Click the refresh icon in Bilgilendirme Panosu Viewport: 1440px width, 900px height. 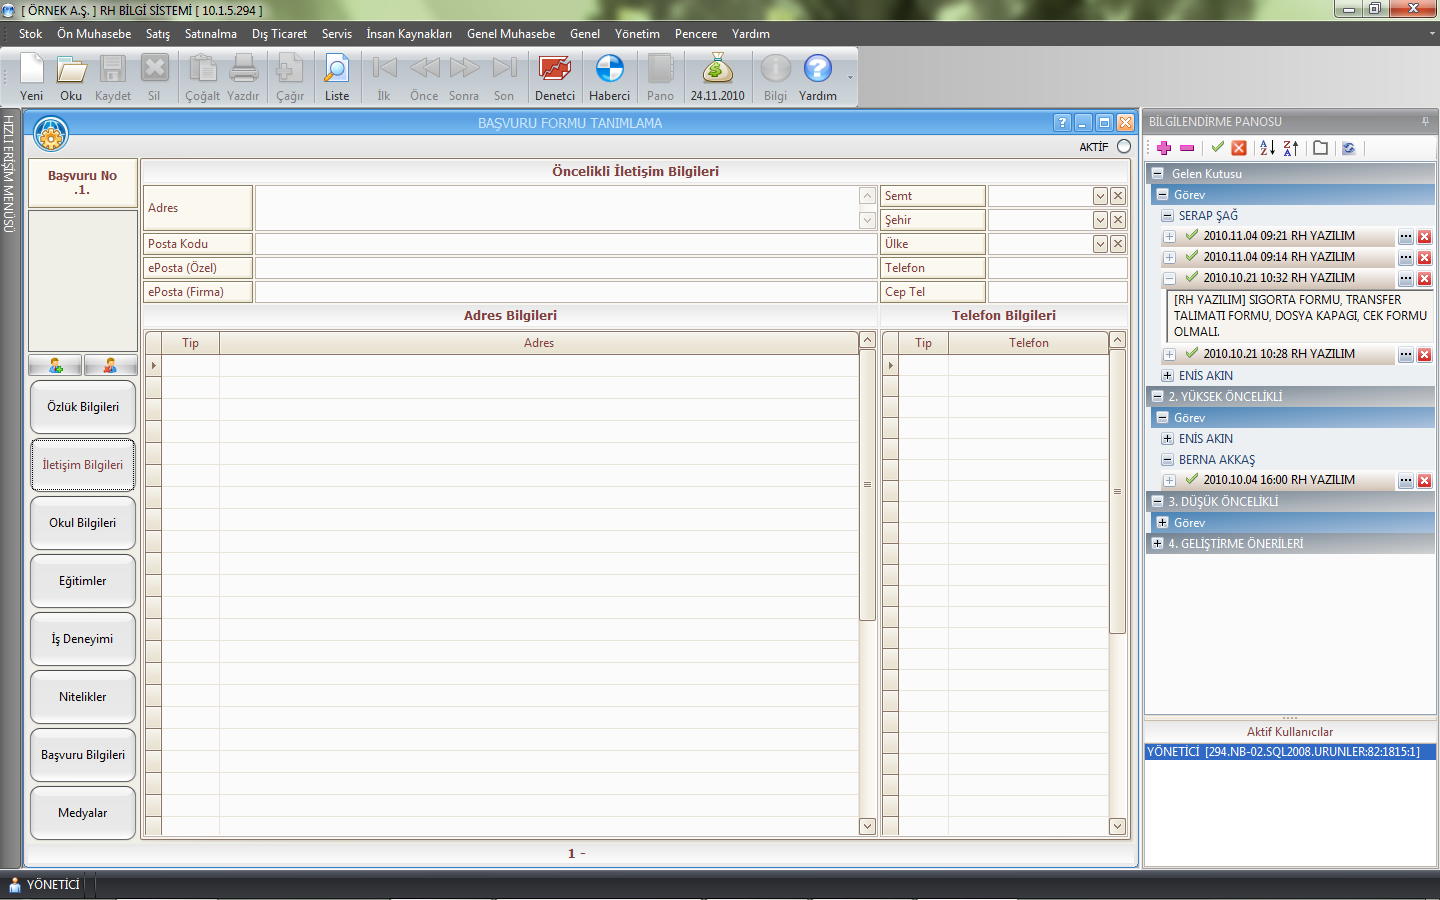pos(1349,148)
